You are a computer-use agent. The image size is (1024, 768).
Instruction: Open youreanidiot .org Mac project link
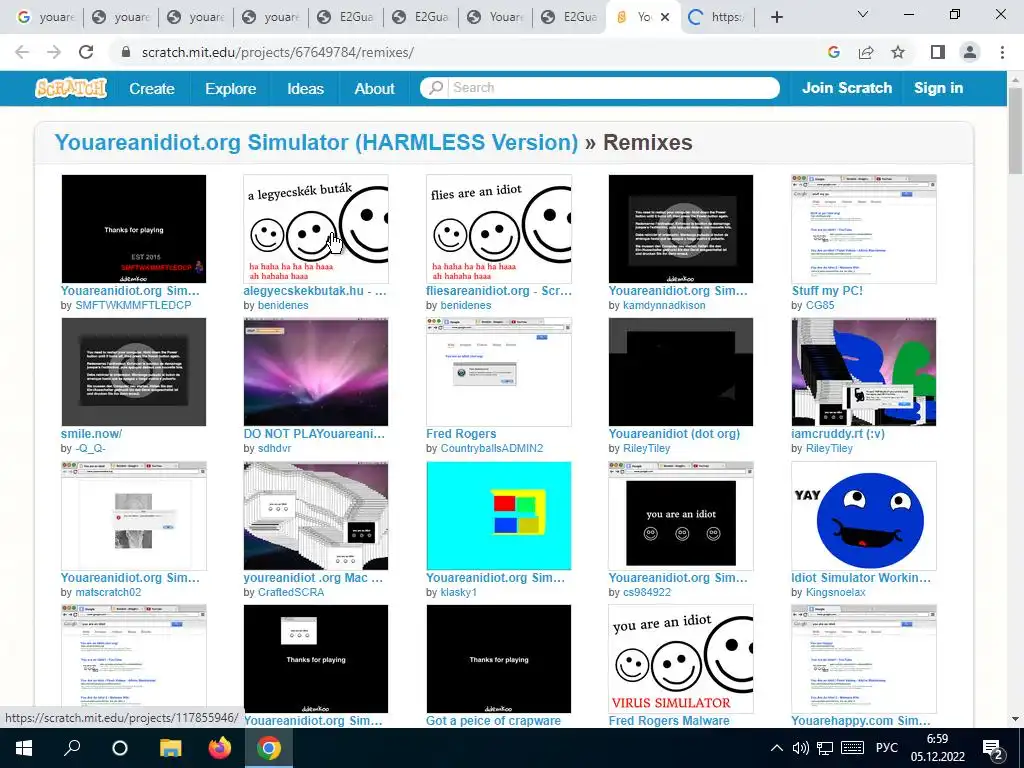(x=313, y=577)
